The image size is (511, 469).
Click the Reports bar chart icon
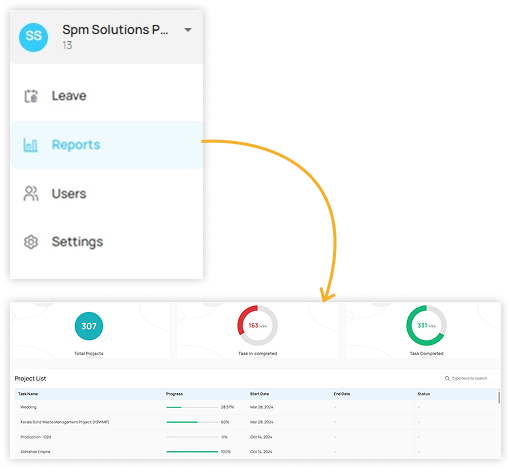point(30,145)
